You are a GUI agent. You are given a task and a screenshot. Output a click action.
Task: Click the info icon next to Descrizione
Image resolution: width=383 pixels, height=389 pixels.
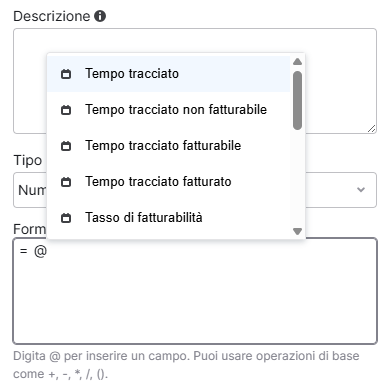[x=100, y=16]
